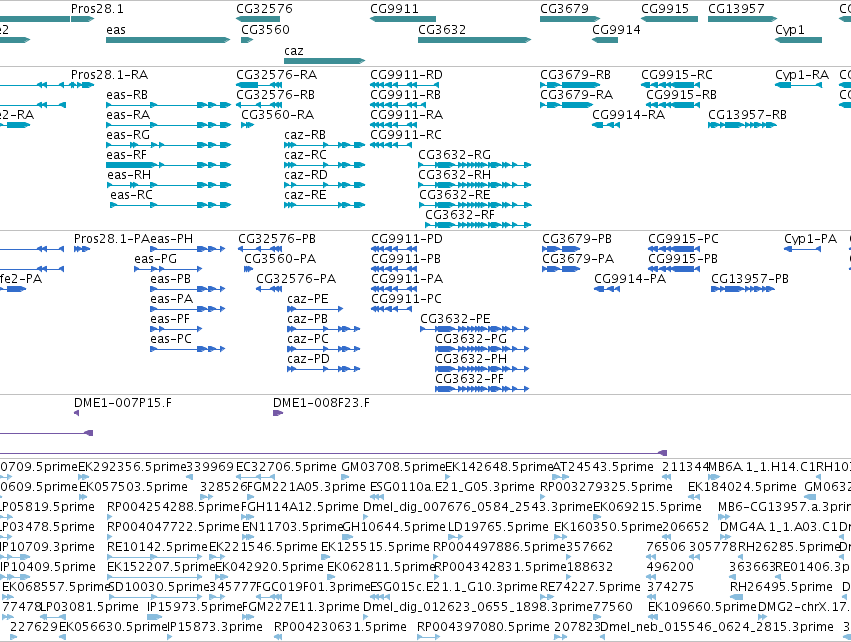Click the caz-RC transcript label
The image size is (851, 642).
pyautogui.click(x=306, y=155)
